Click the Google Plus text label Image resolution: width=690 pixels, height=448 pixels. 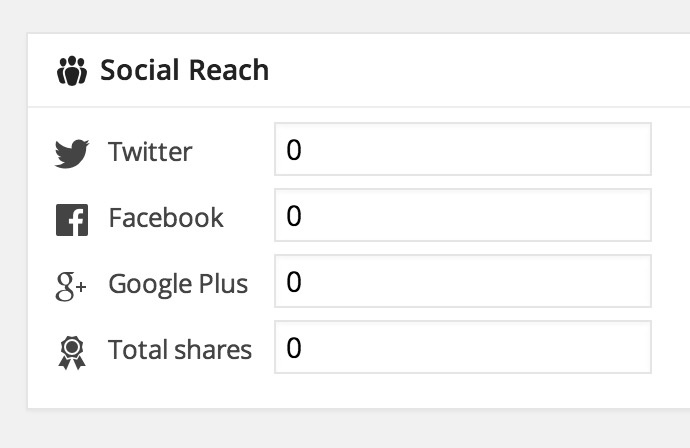(178, 284)
